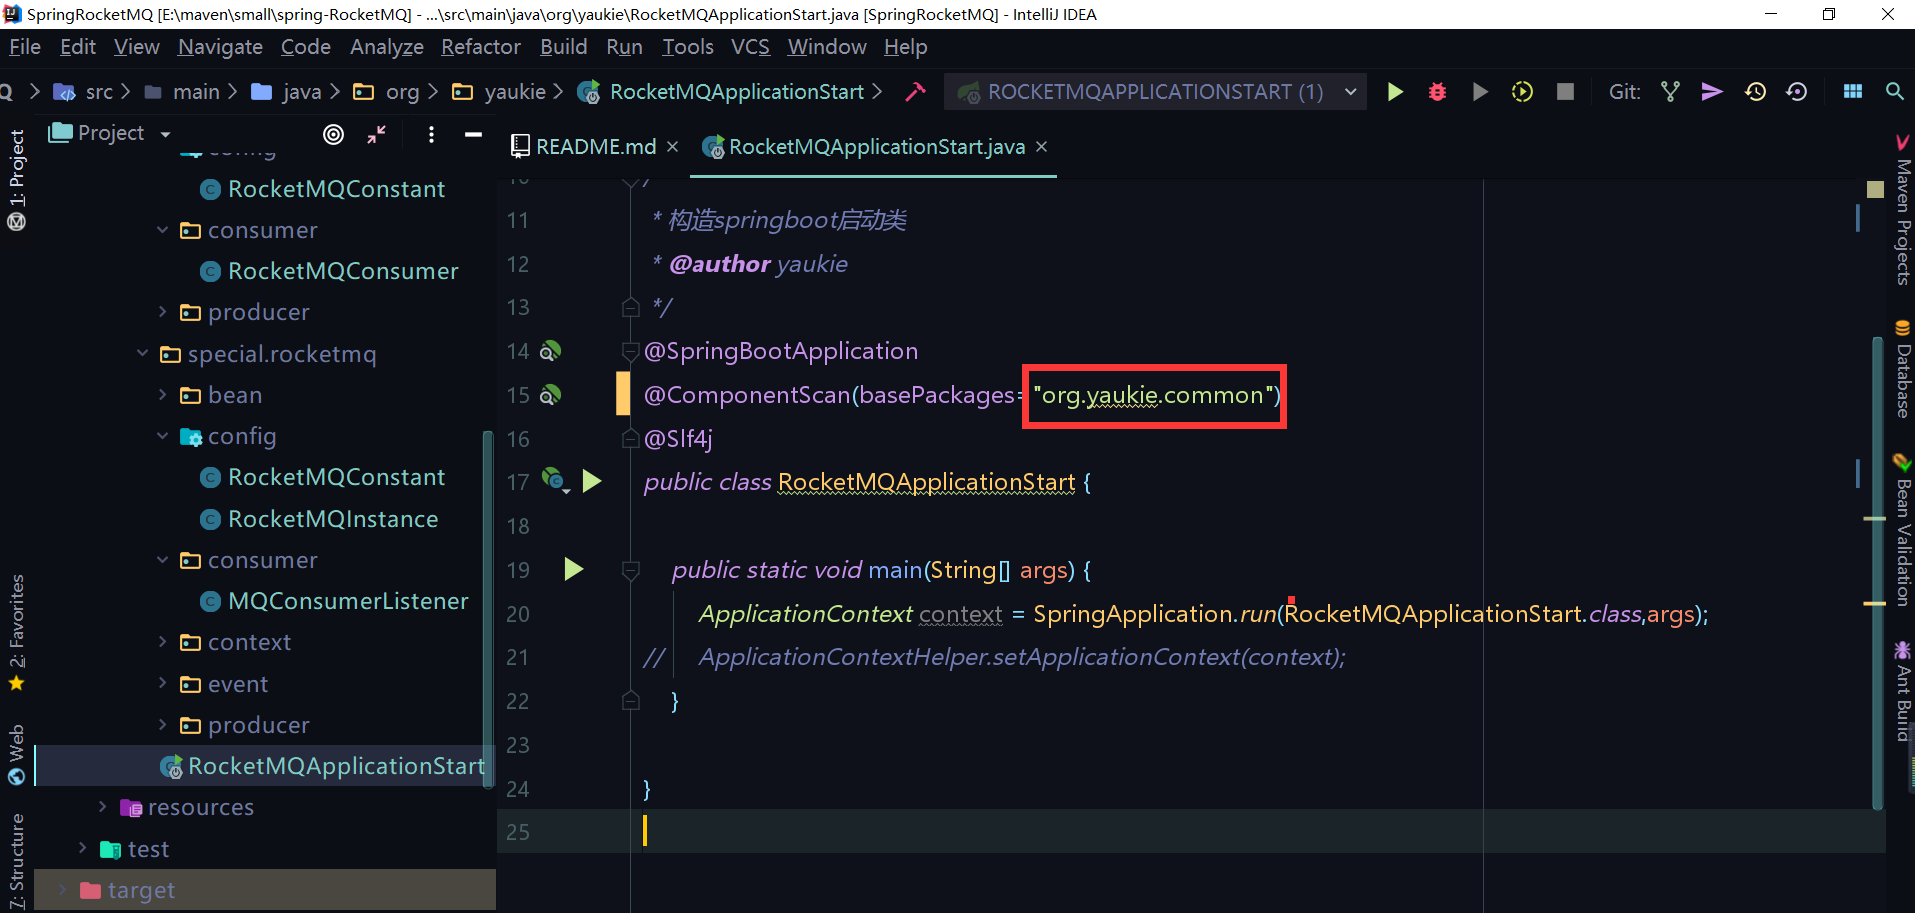Stop the running process

[x=1565, y=92]
